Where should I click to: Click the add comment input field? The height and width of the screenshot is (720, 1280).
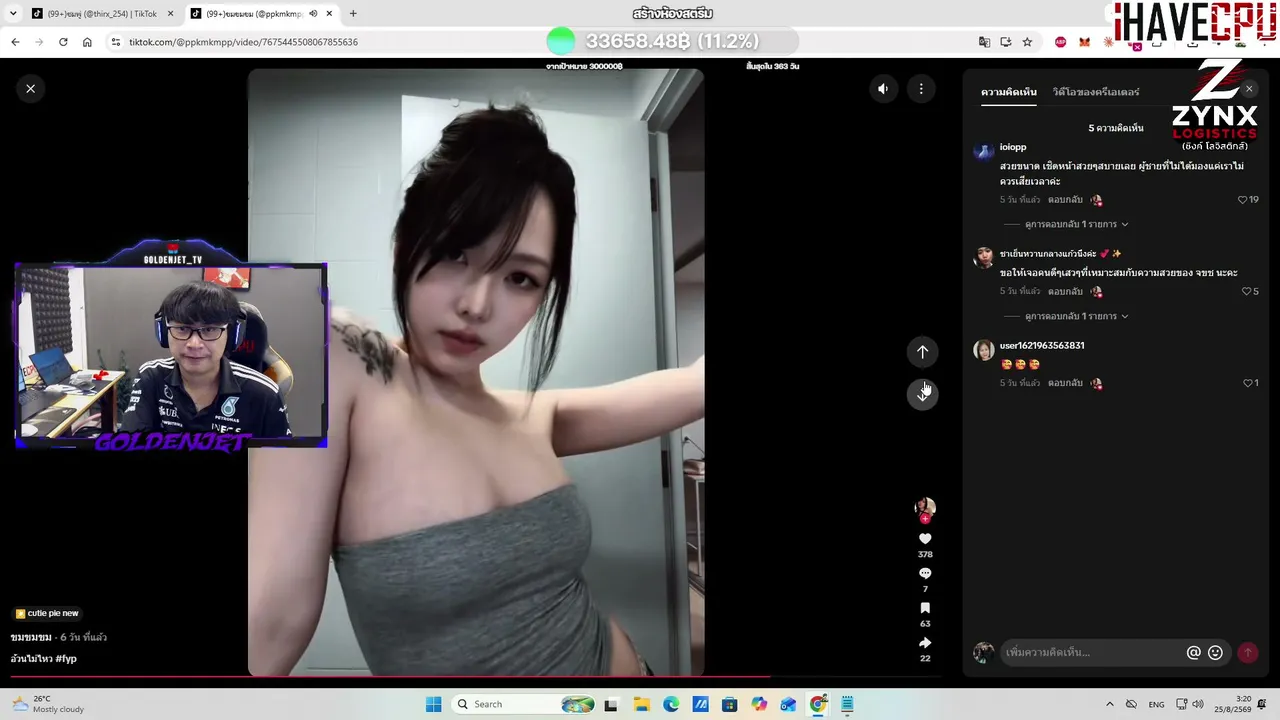point(1092,653)
